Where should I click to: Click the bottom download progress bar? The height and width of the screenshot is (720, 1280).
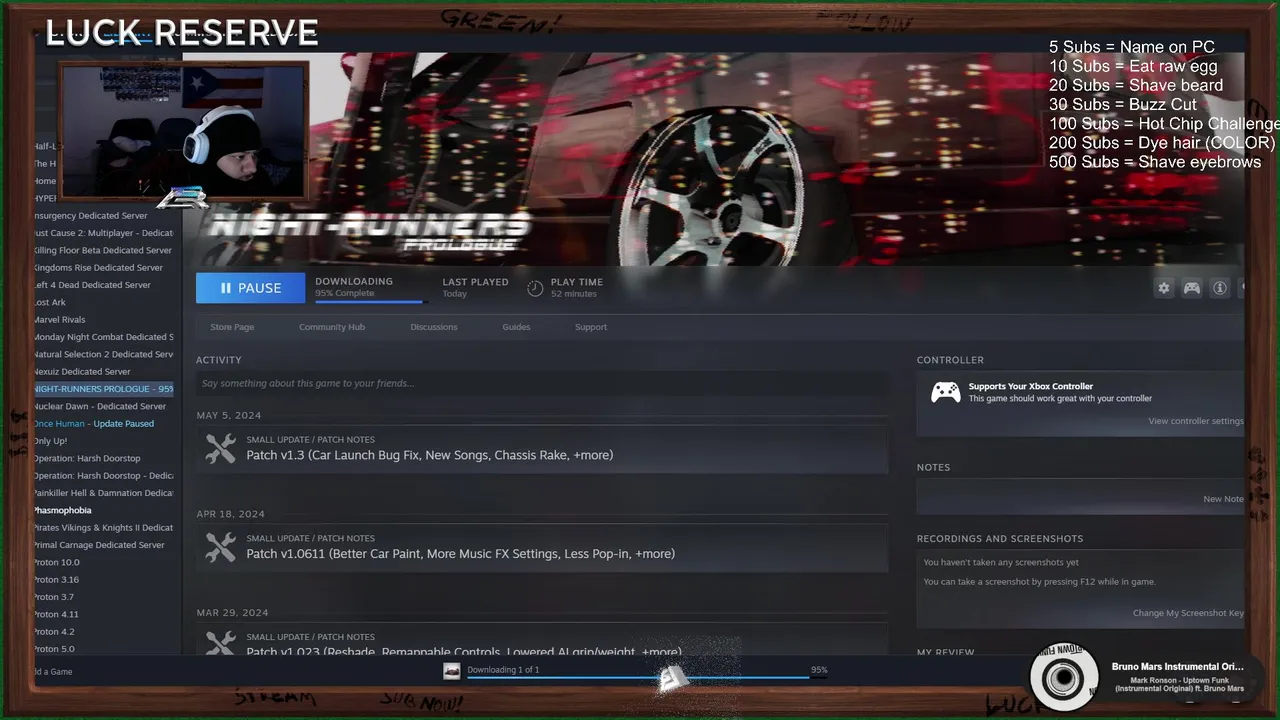647,678
